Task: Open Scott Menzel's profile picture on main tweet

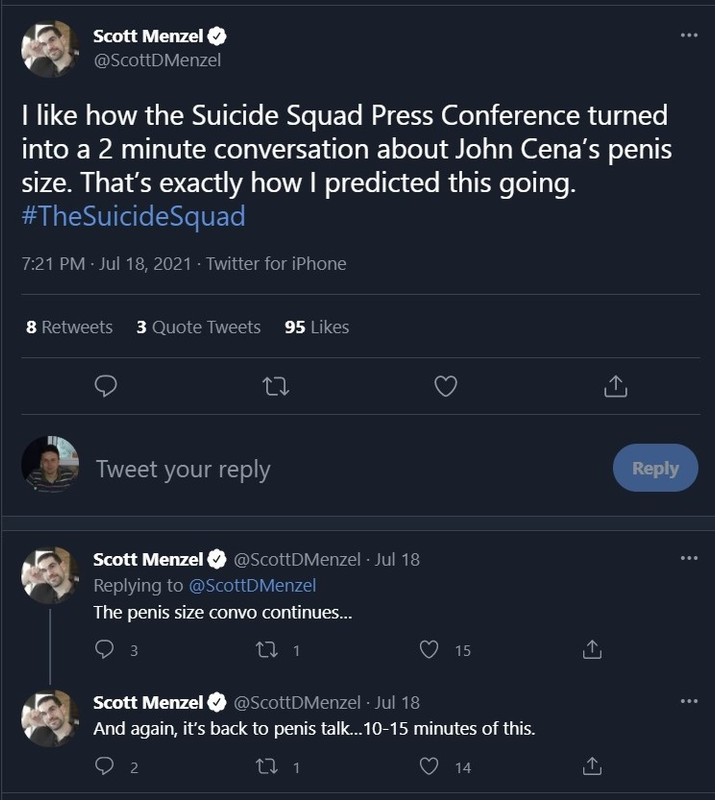Action: [x=50, y=49]
